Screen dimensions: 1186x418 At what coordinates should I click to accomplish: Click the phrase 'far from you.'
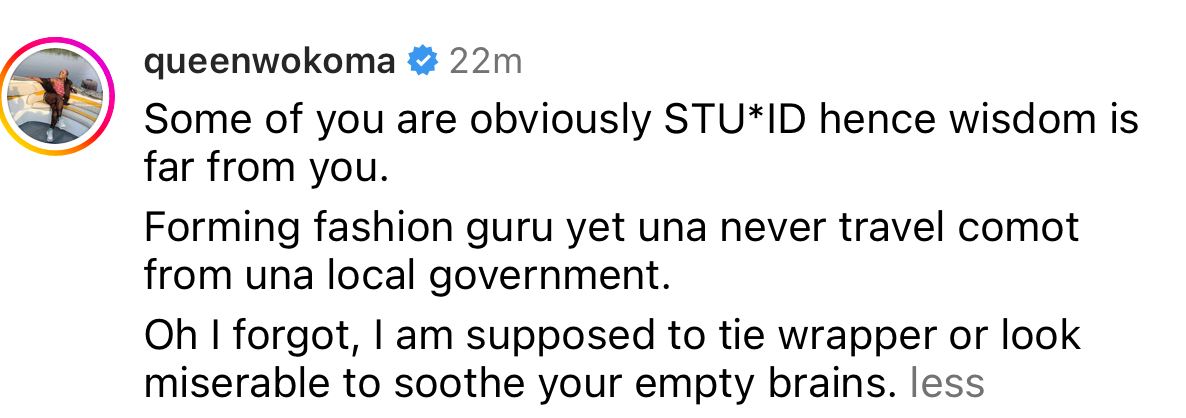(x=265, y=168)
